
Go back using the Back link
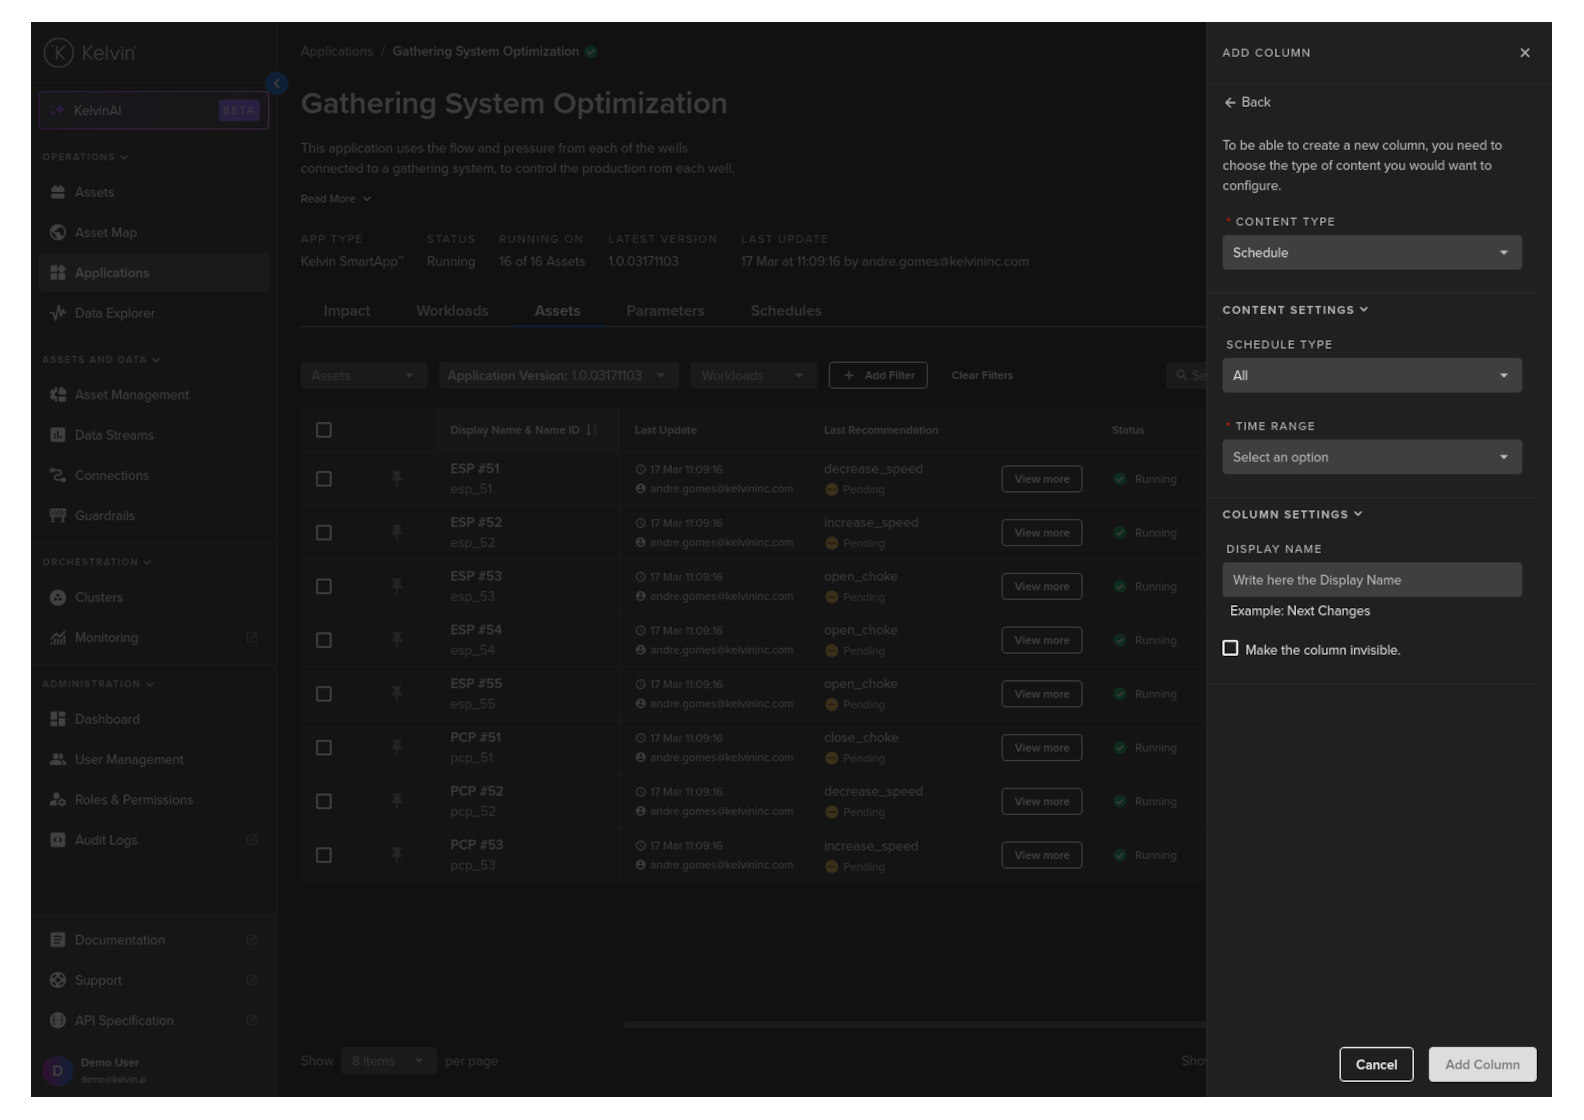[x=1247, y=102]
